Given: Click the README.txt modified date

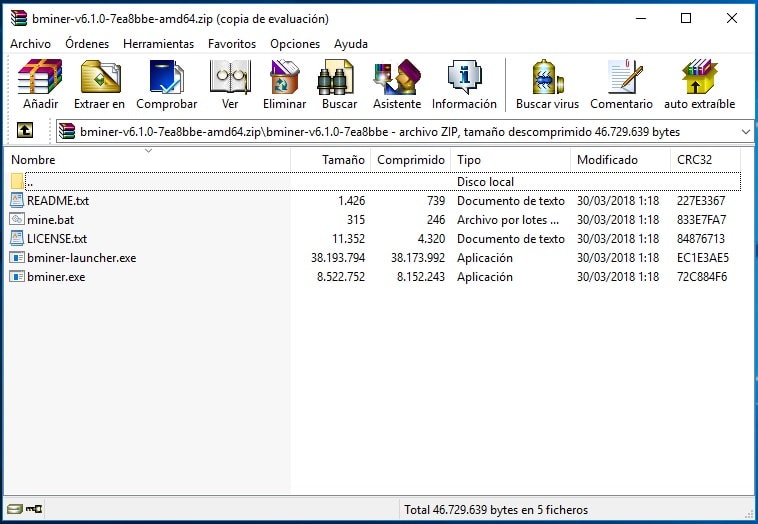Looking at the screenshot, I should [618, 200].
